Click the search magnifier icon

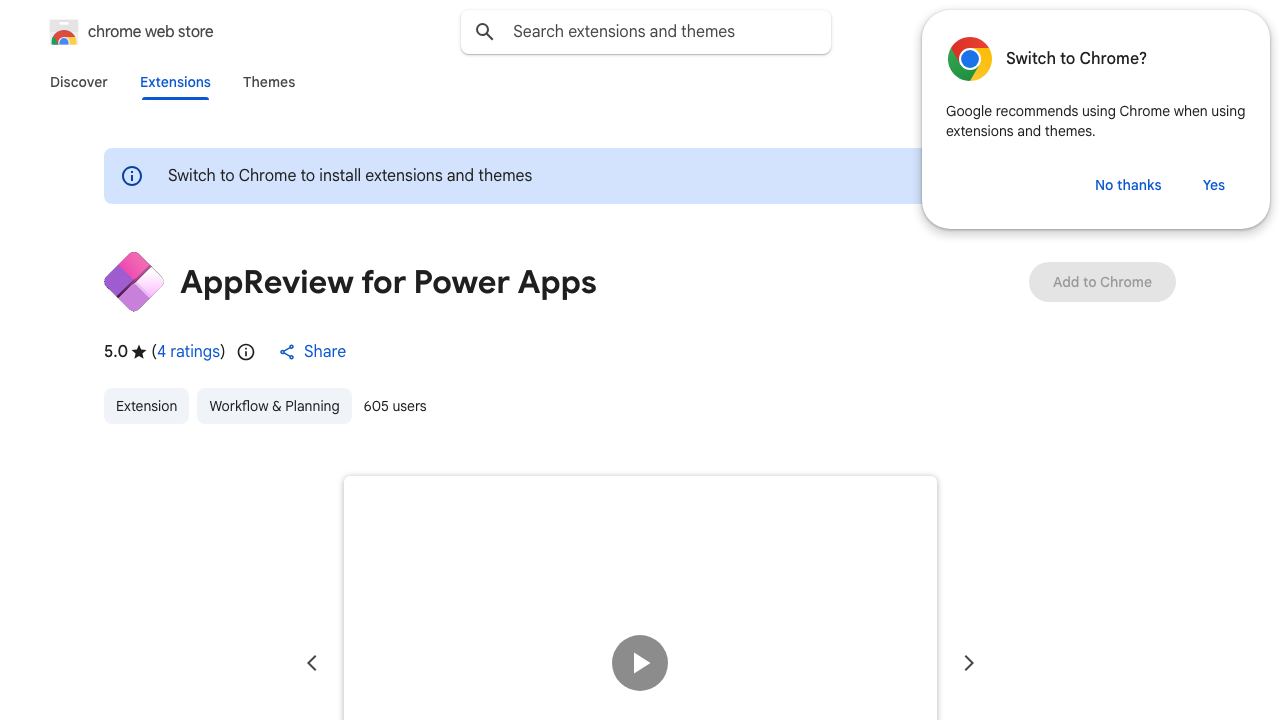coord(485,32)
